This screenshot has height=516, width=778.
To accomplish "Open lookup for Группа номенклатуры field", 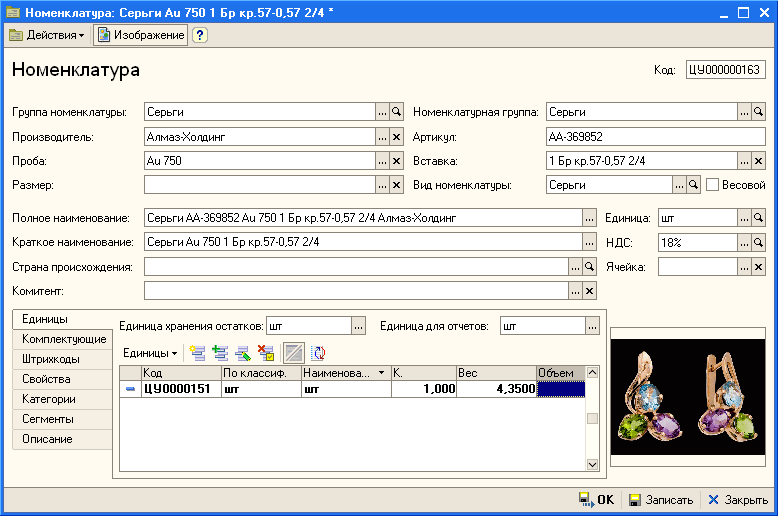I will click(396, 112).
